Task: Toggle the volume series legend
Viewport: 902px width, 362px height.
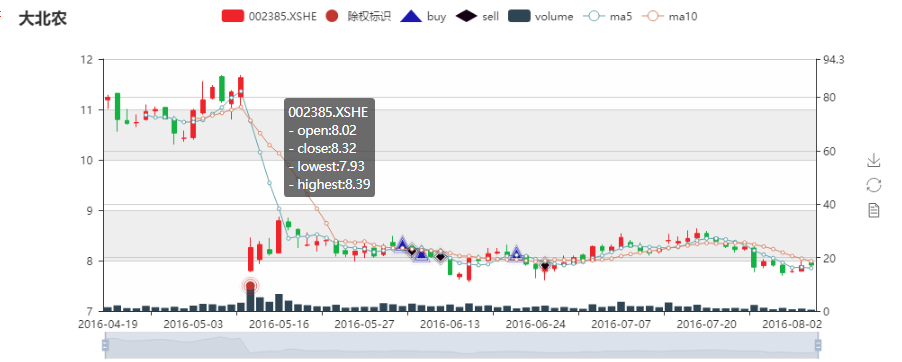Action: point(541,16)
